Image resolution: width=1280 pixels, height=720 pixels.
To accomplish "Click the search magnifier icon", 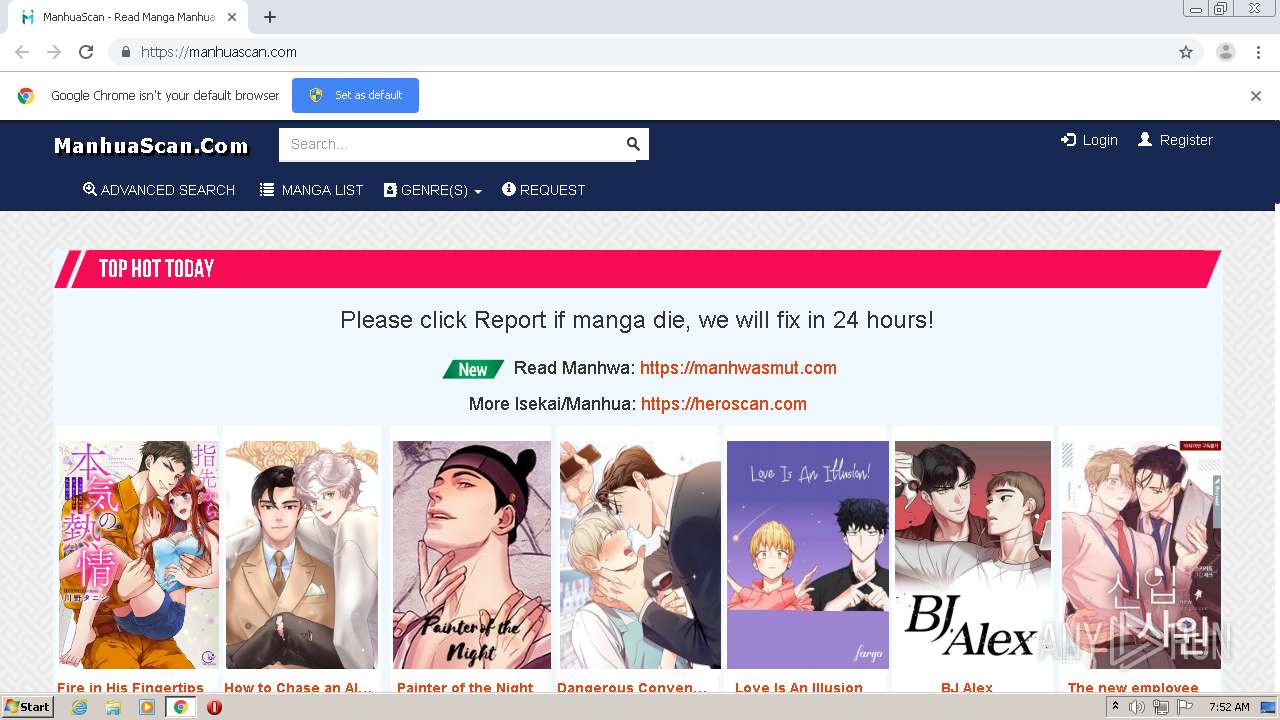I will point(633,144).
